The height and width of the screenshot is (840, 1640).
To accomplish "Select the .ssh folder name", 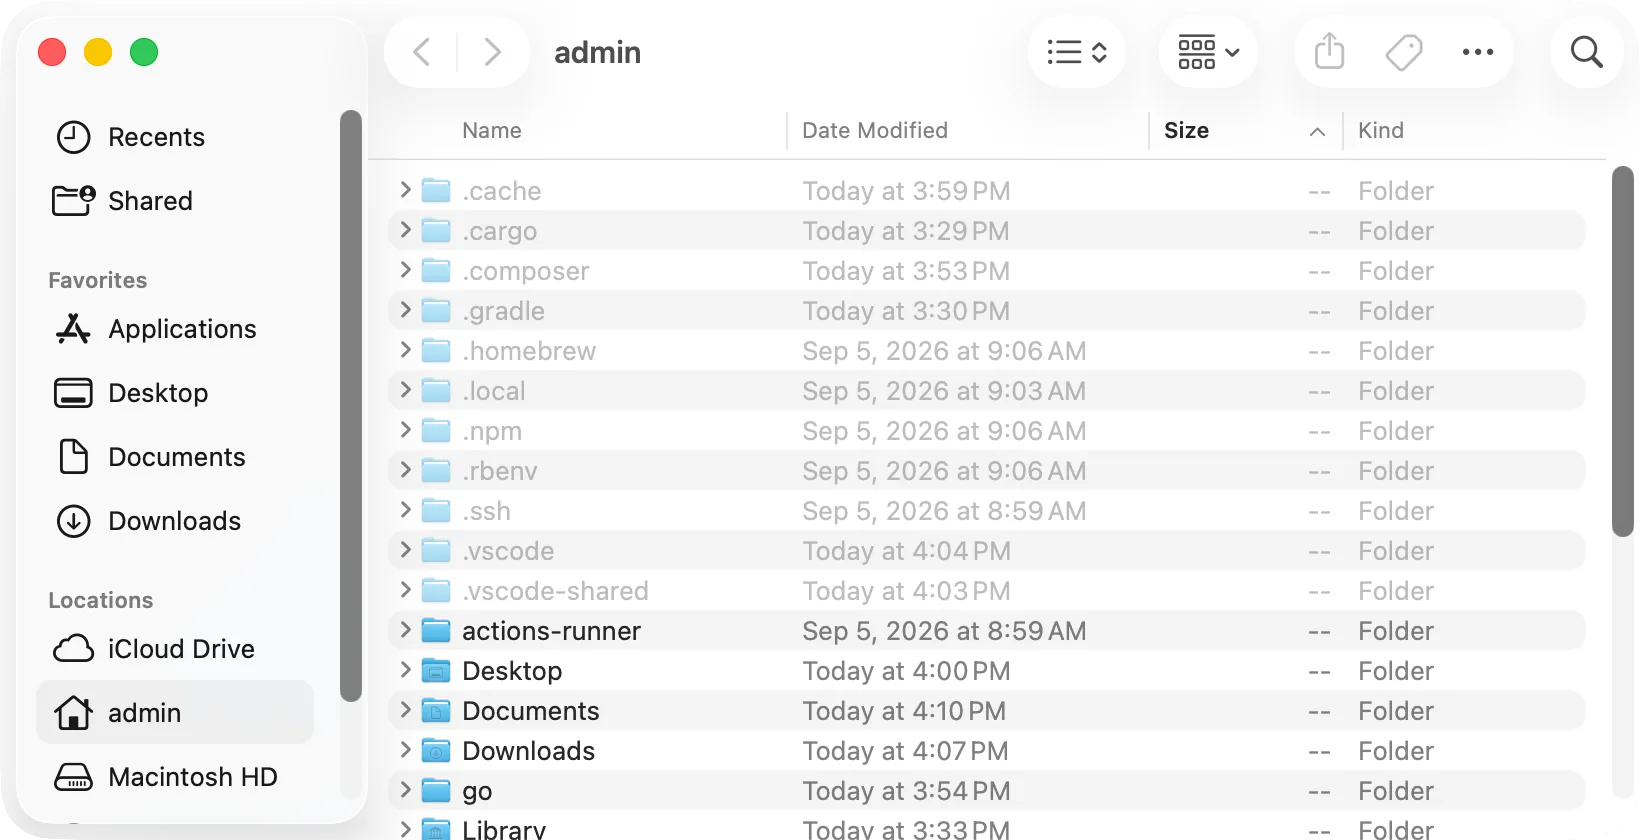I will coord(486,511).
